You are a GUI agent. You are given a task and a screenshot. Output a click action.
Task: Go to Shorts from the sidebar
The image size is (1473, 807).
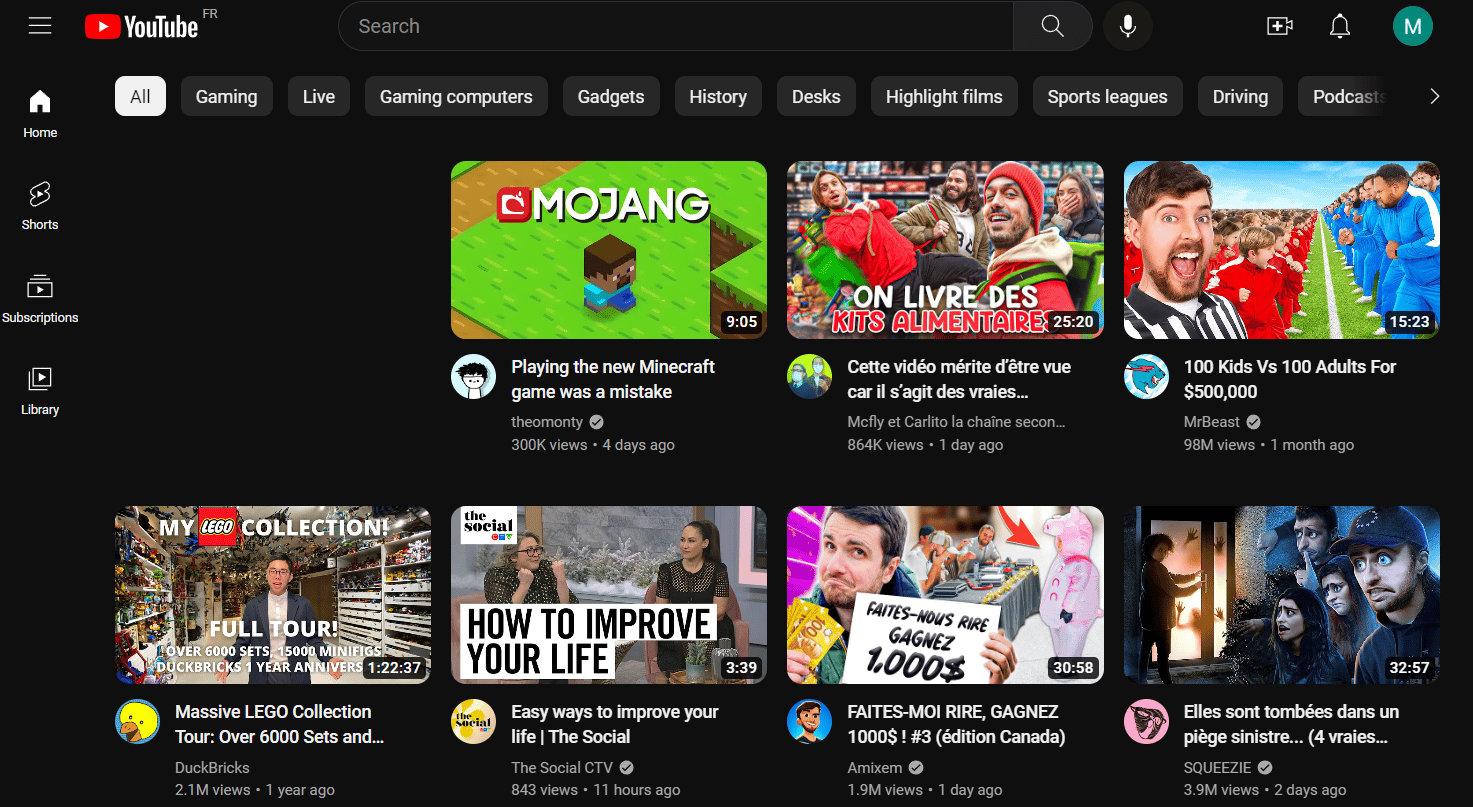click(x=39, y=205)
